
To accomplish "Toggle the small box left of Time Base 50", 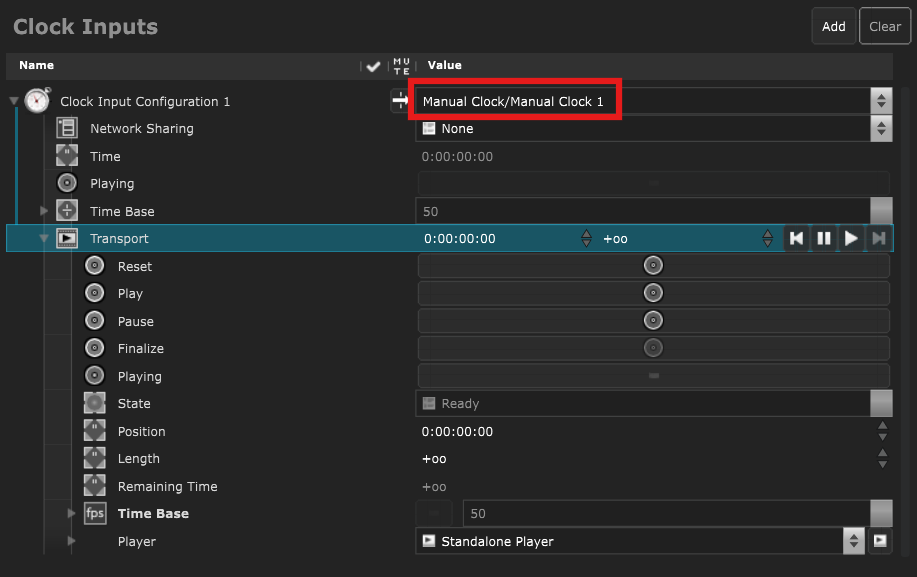I will 434,513.
